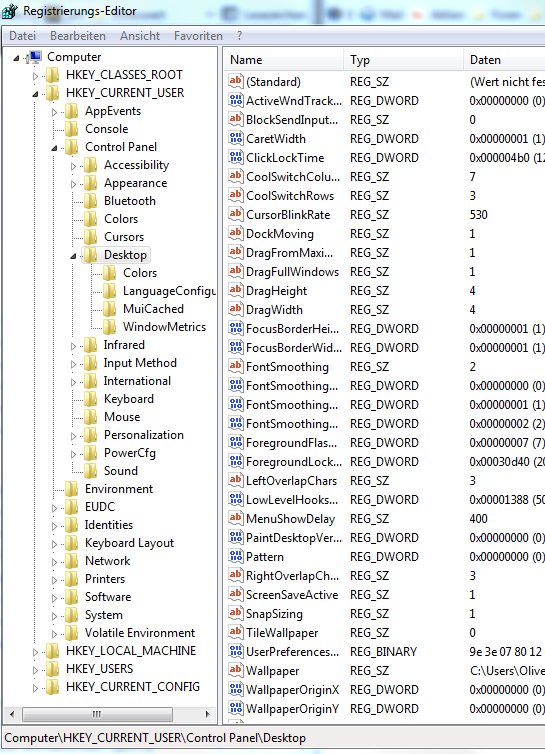Image resolution: width=545 pixels, height=754 pixels.
Task: Open the Bearbeiten menu
Action: click(x=77, y=36)
